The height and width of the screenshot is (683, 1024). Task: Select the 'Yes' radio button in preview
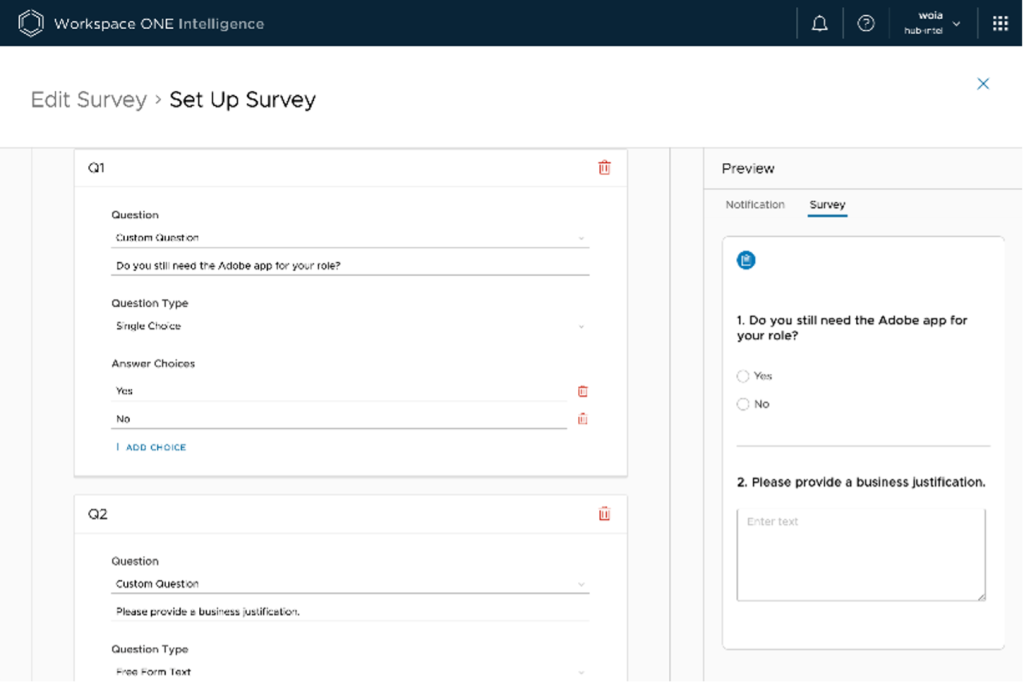tap(743, 376)
